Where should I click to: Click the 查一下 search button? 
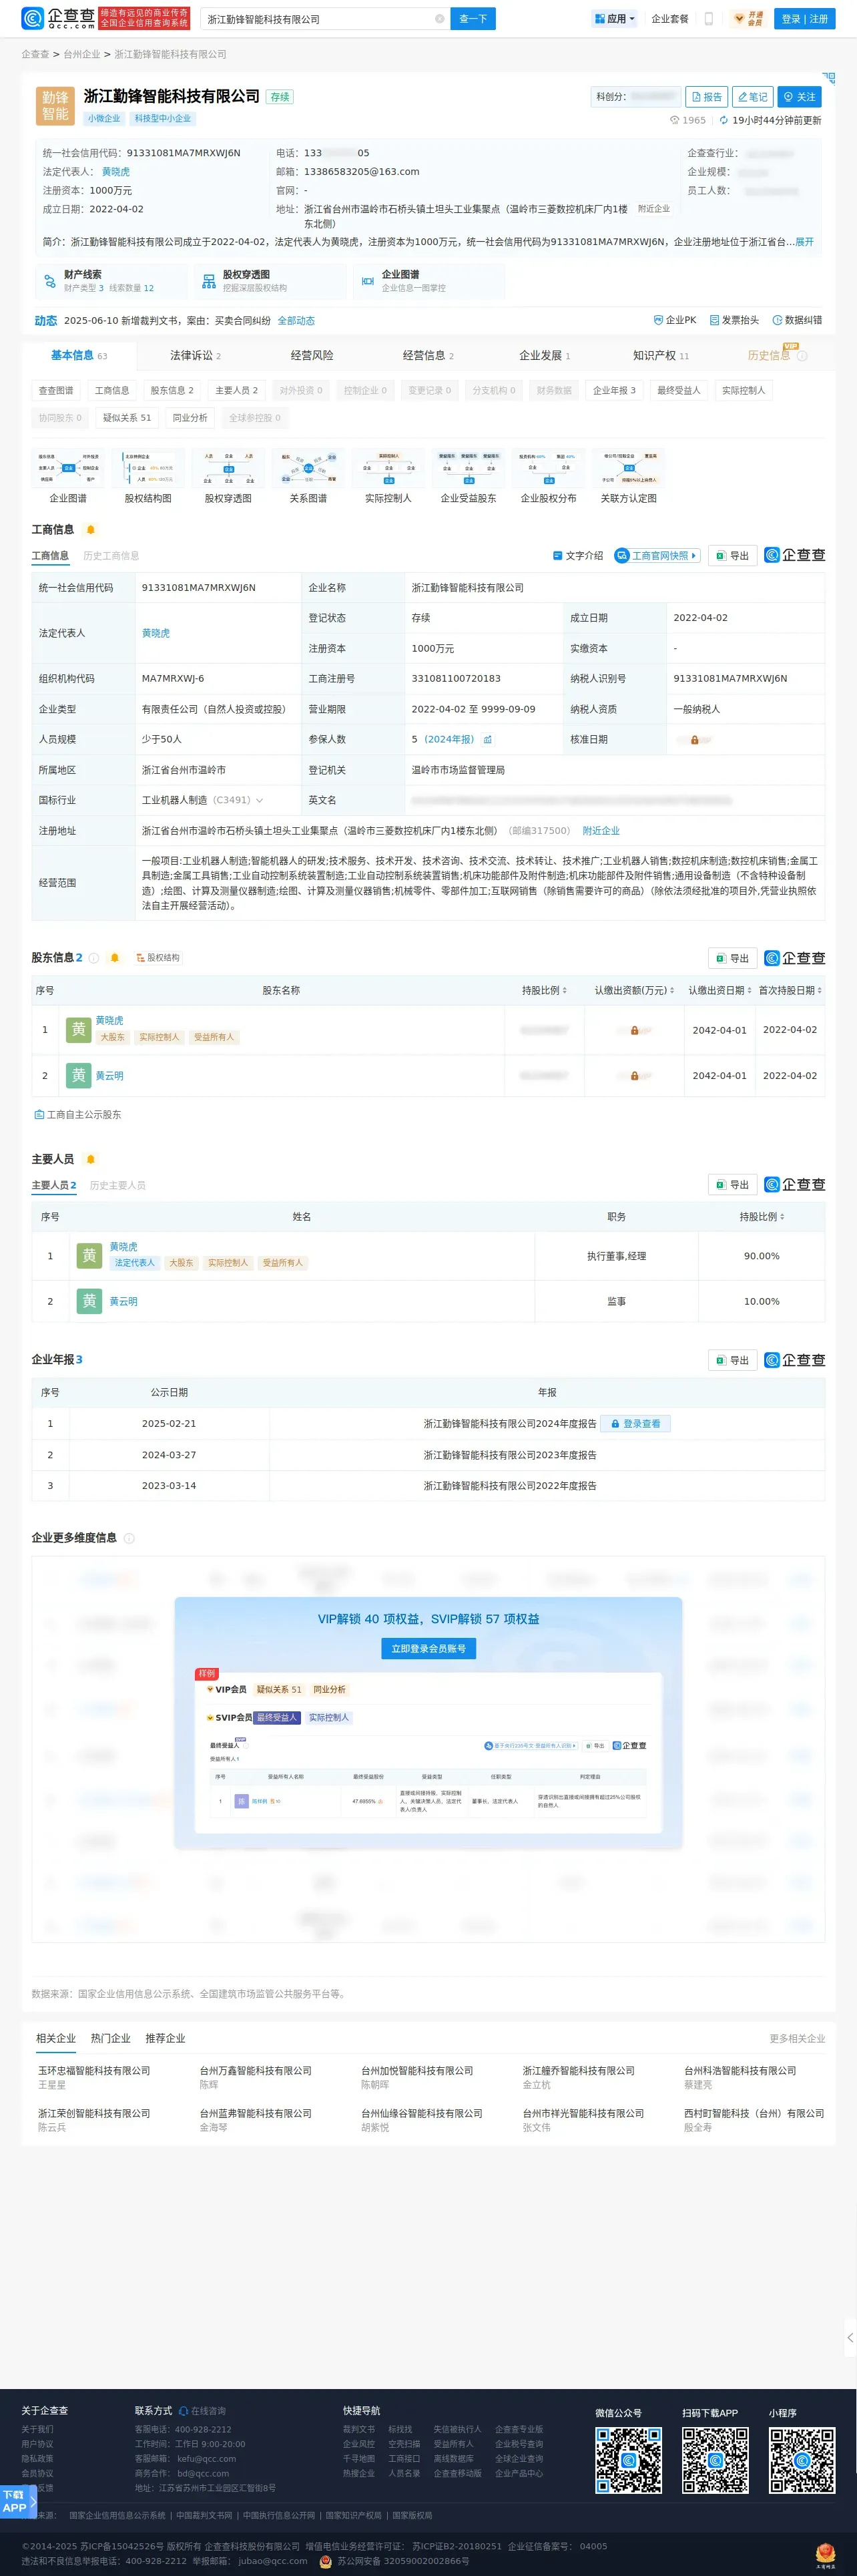pos(473,19)
